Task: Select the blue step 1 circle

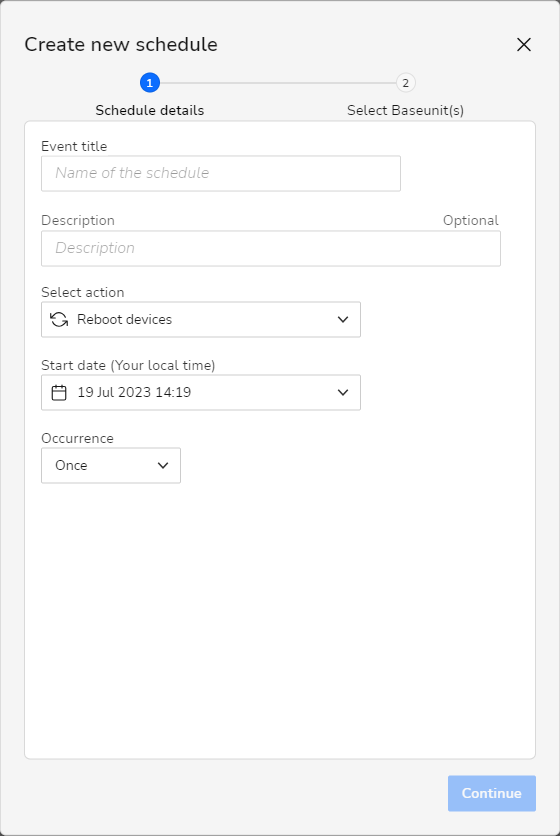Action: (x=150, y=83)
